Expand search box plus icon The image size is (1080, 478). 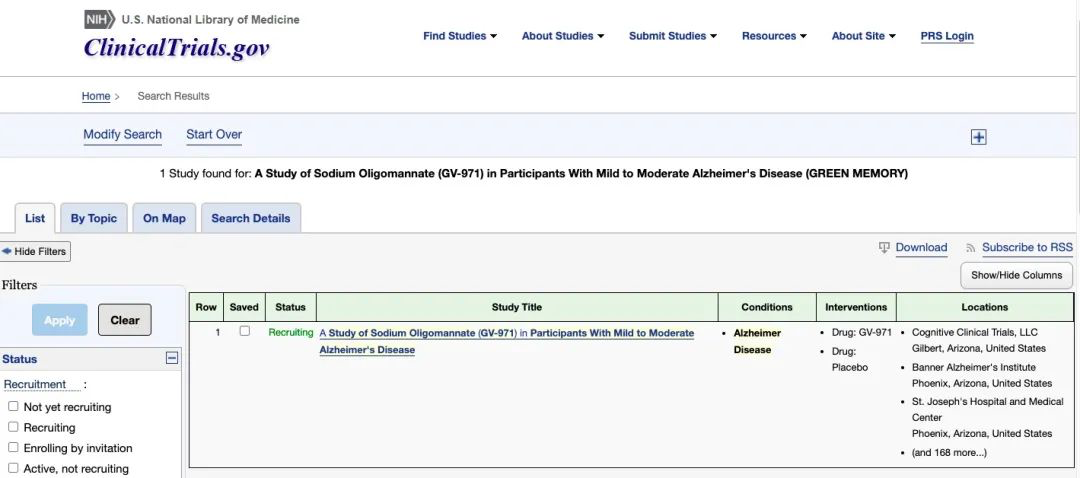tap(978, 137)
